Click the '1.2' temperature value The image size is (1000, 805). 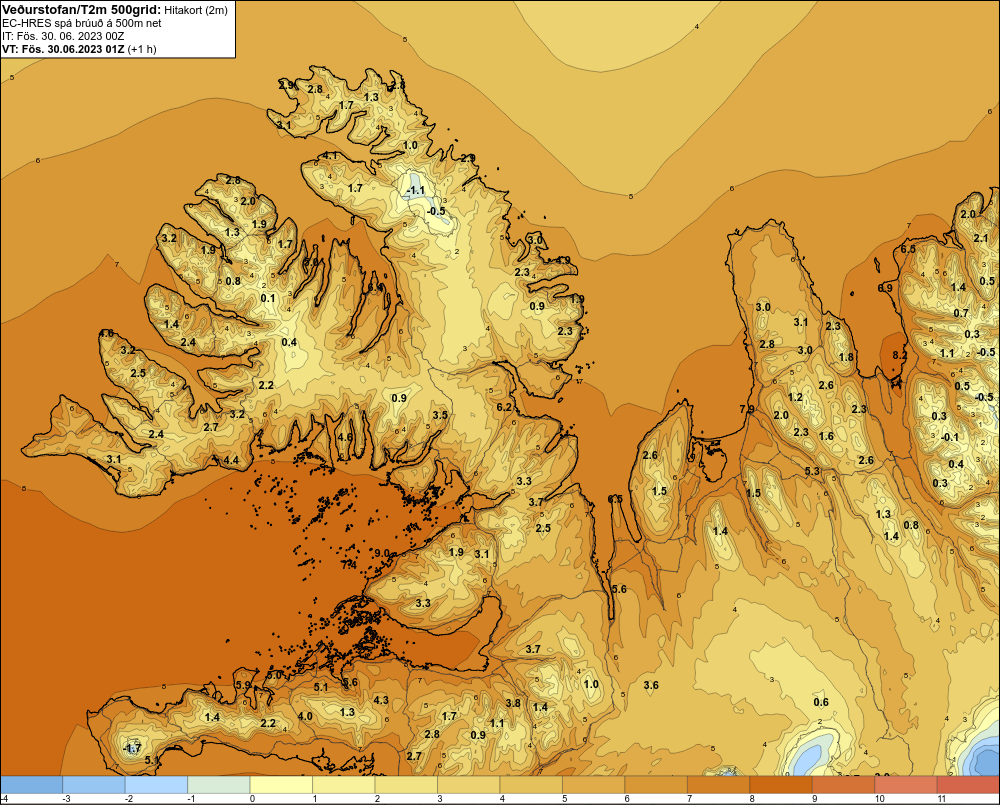[x=795, y=397]
